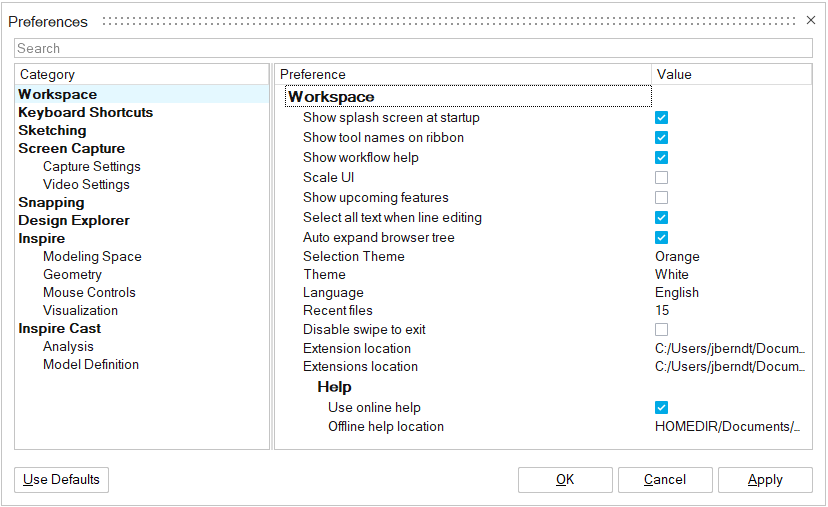Select Keyboard Shortcuts category
The height and width of the screenshot is (507, 828).
click(85, 113)
